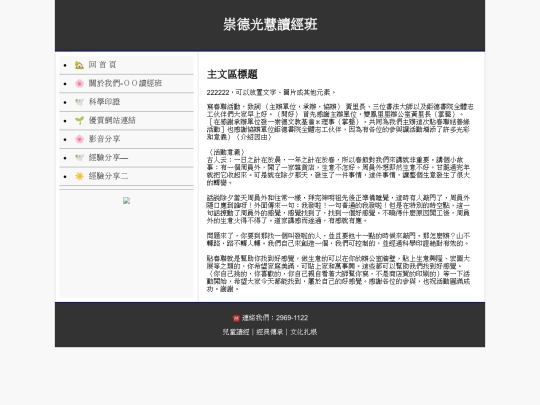Click the broken image in the sidebar
This screenshot has height=405, width=540.
[x=126, y=201]
